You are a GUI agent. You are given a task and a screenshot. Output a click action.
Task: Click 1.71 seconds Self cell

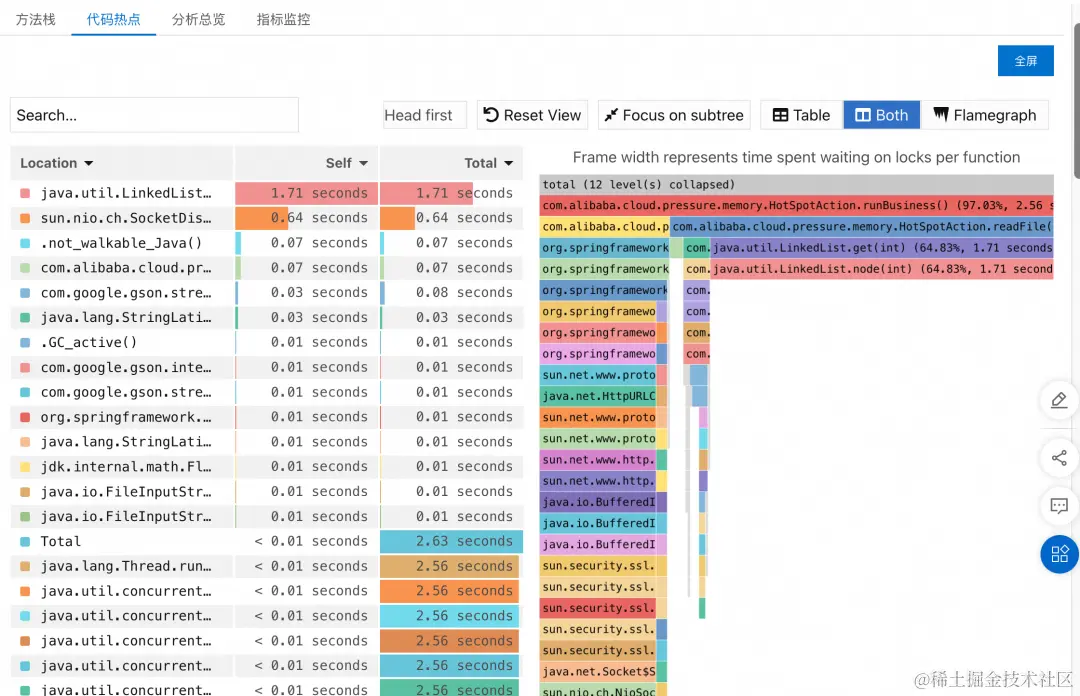pos(307,193)
